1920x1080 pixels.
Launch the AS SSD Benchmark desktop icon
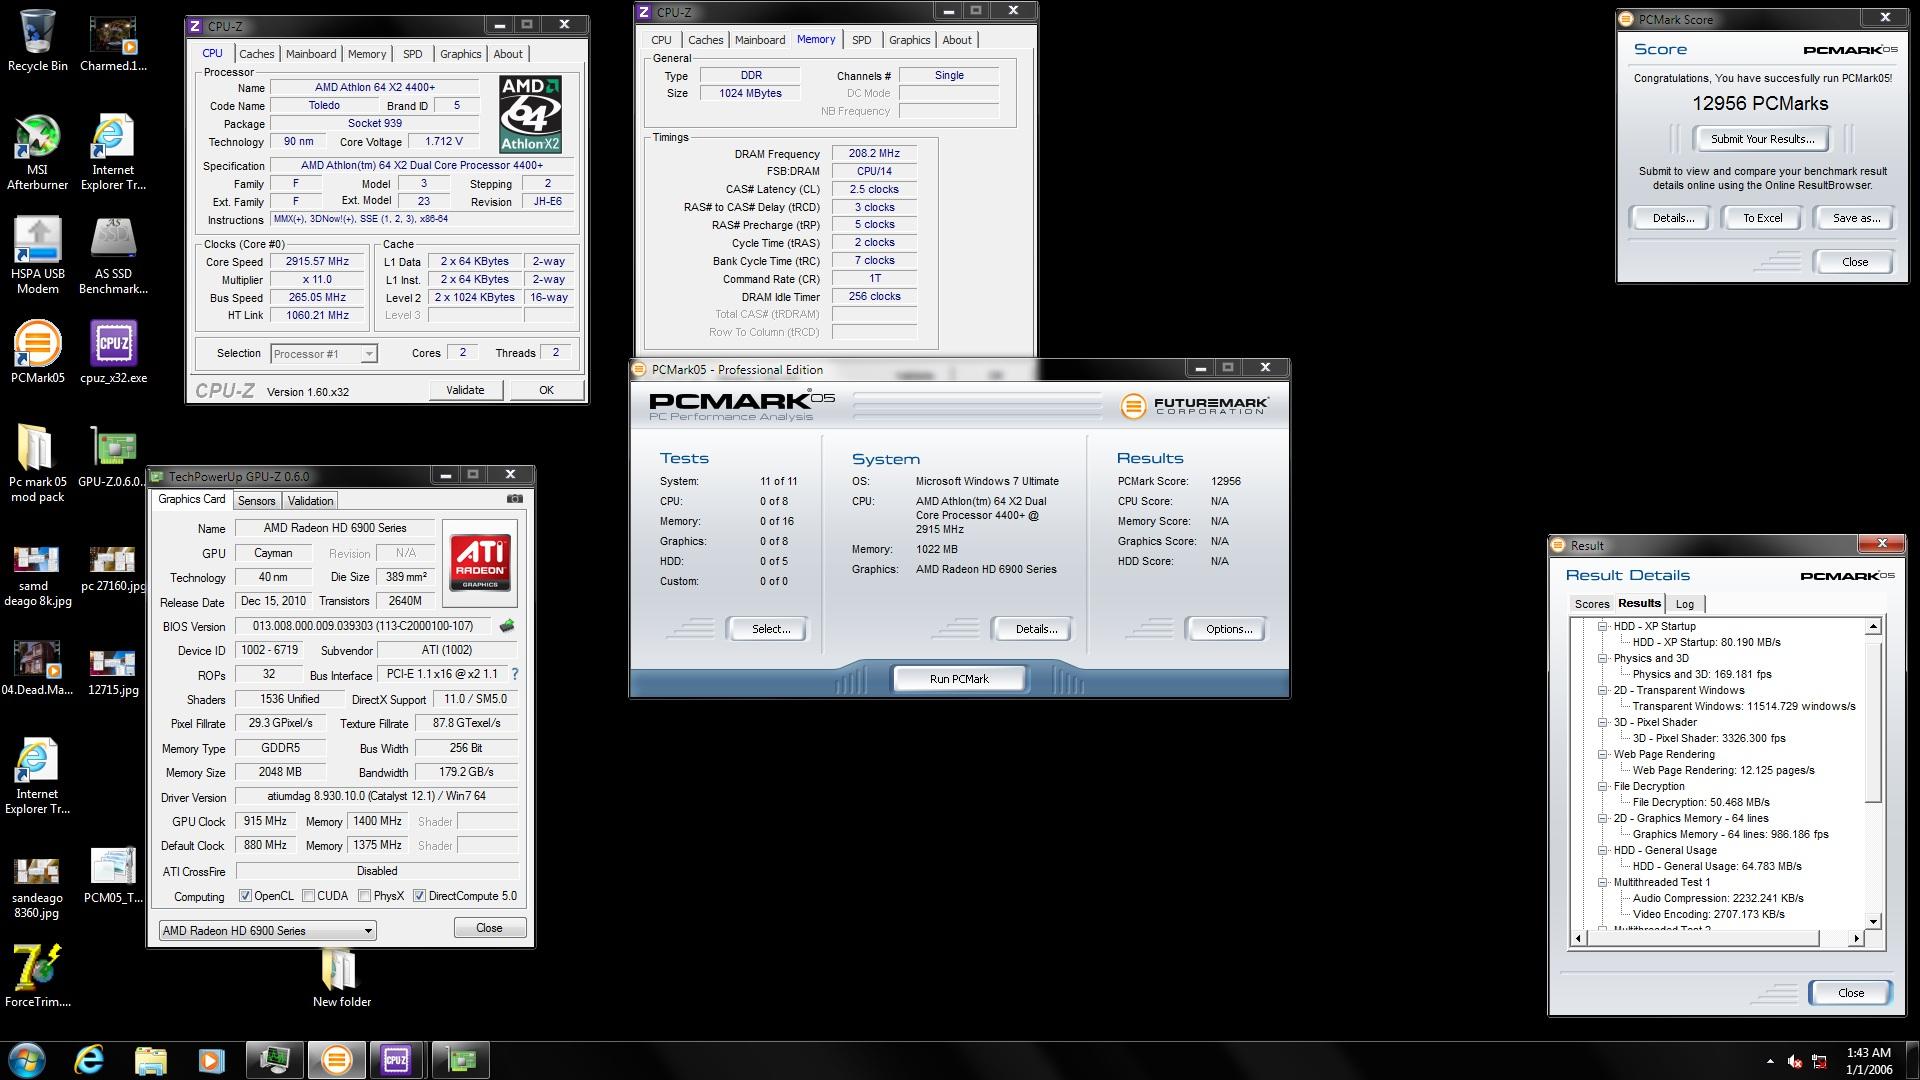tap(113, 256)
